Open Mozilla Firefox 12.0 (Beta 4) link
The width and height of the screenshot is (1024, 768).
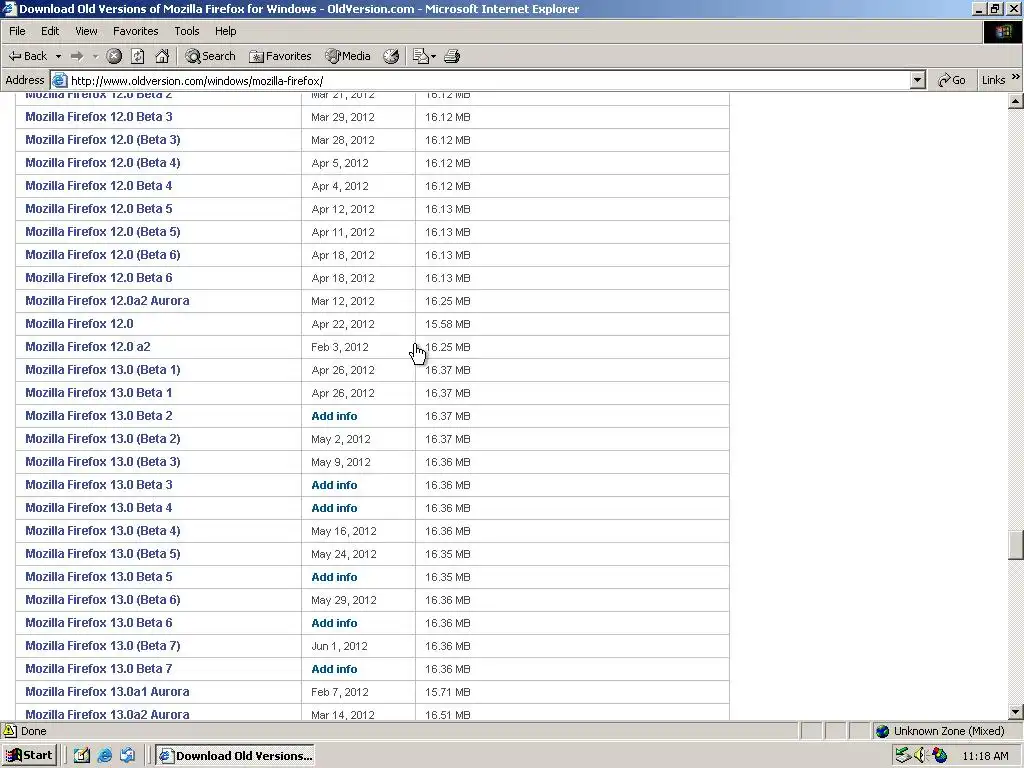coord(103,163)
